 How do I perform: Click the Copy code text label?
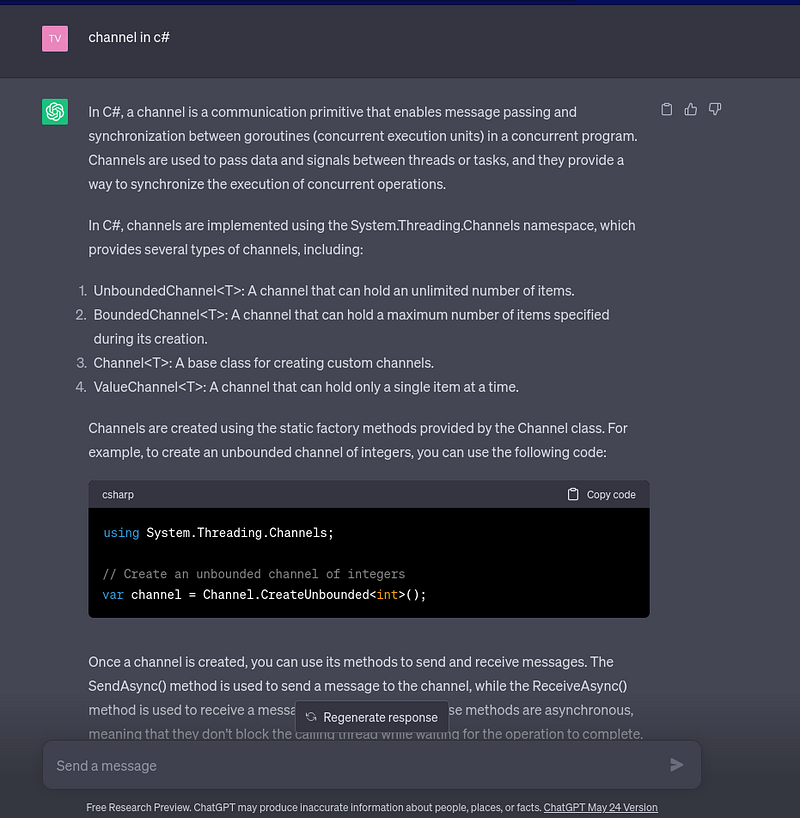[611, 495]
